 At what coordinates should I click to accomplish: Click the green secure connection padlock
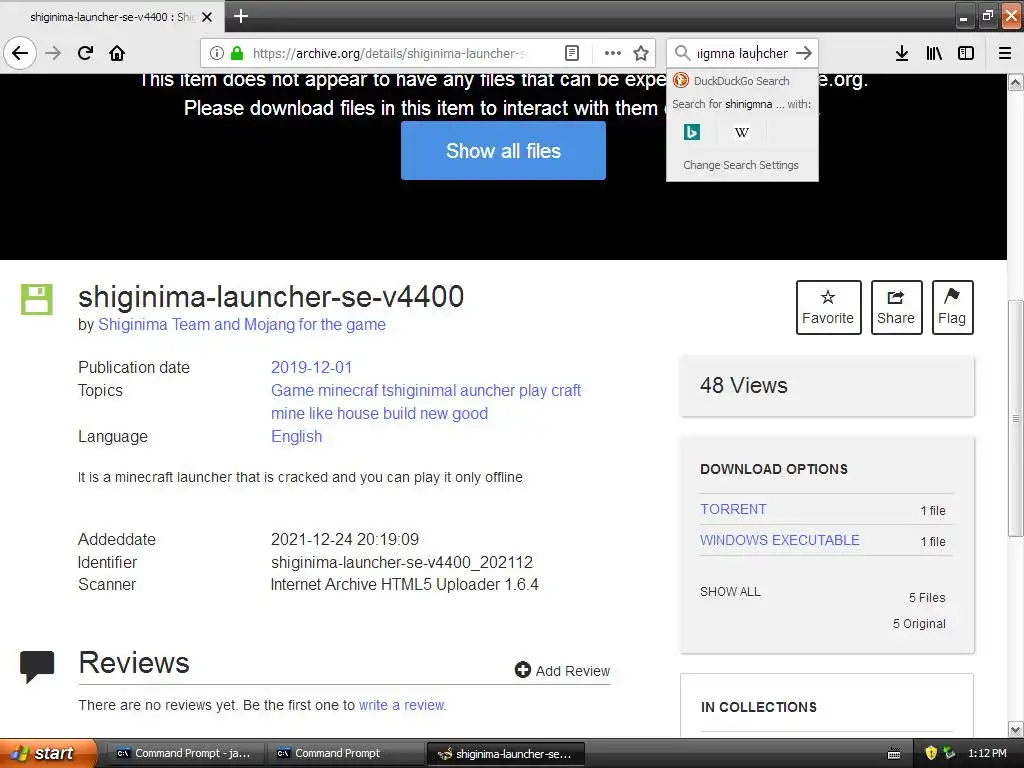pos(236,53)
